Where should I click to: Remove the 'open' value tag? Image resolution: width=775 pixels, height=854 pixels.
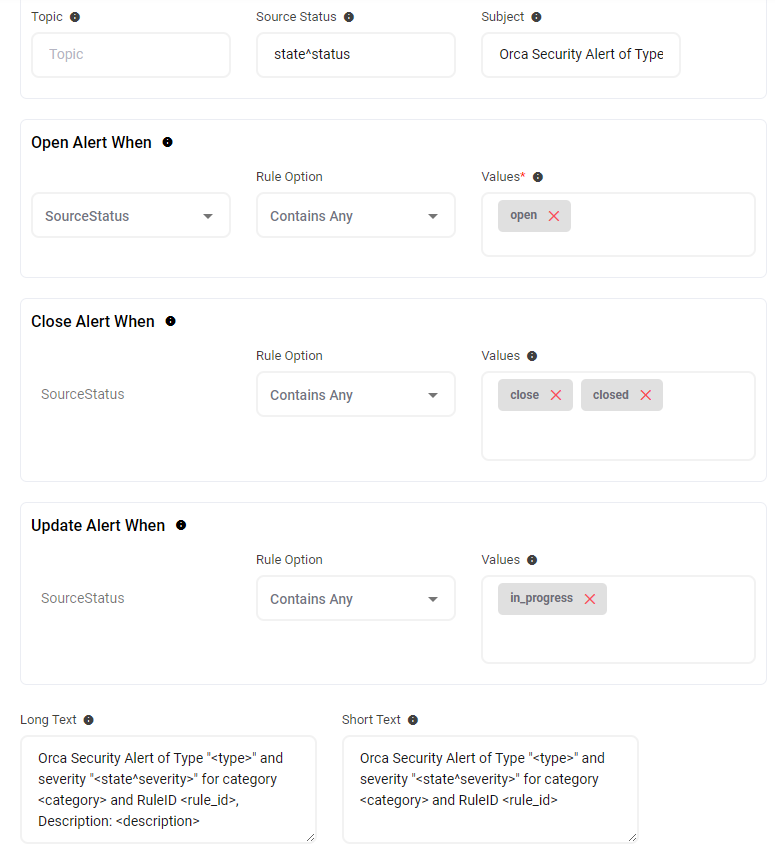click(553, 216)
